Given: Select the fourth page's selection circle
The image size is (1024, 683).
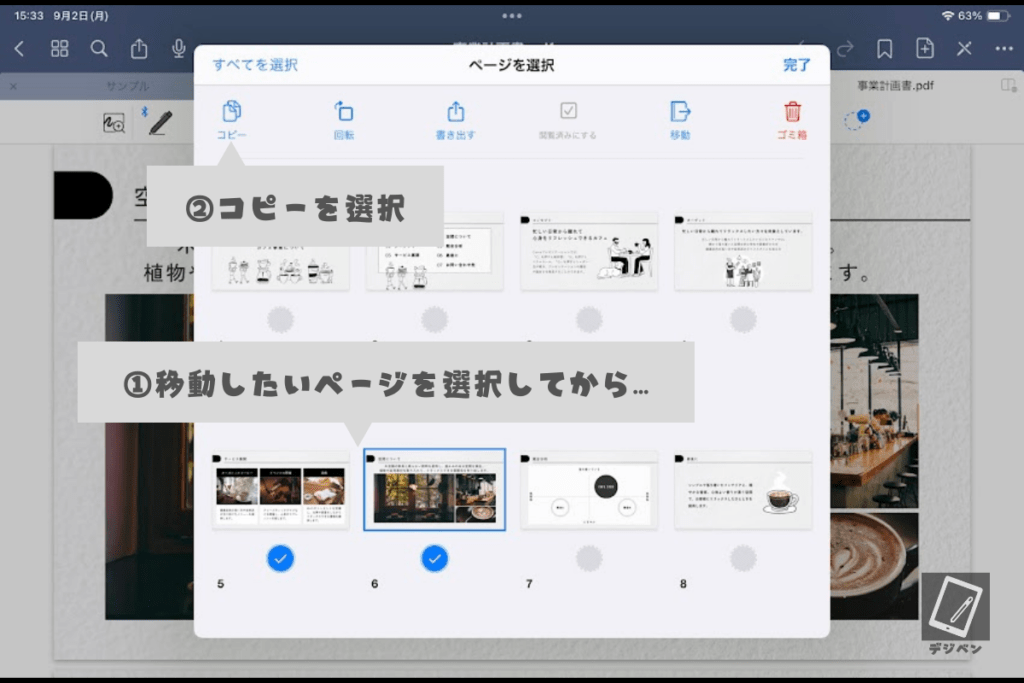Looking at the screenshot, I should coord(743,320).
